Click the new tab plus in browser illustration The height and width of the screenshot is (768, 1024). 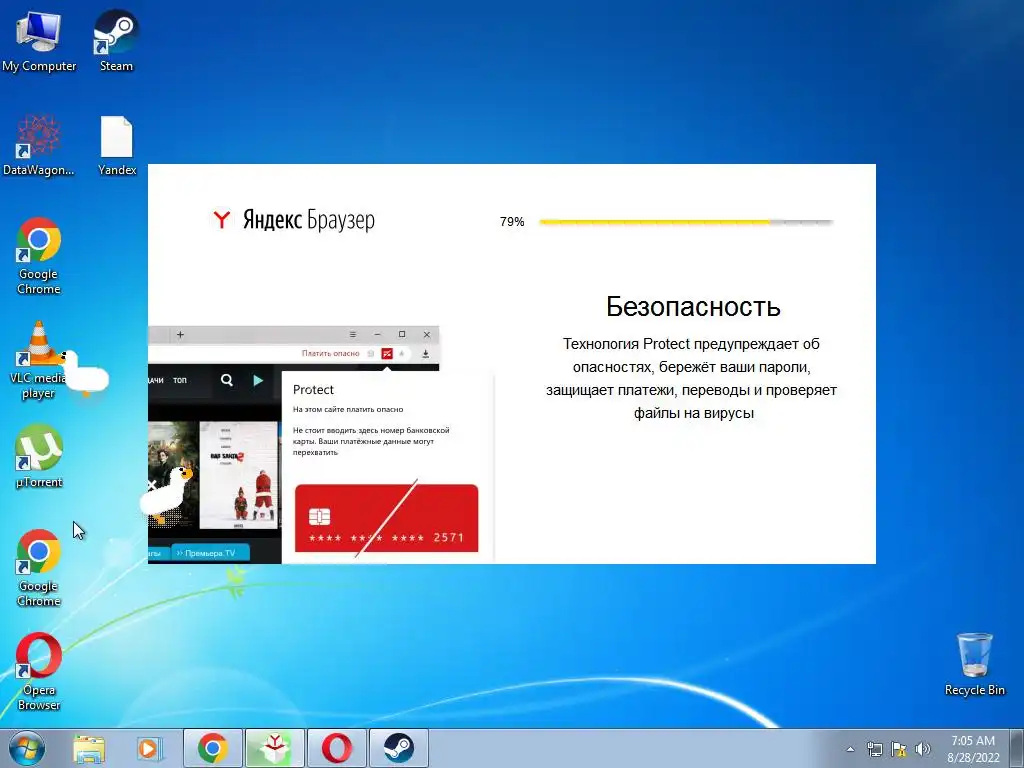coord(180,335)
